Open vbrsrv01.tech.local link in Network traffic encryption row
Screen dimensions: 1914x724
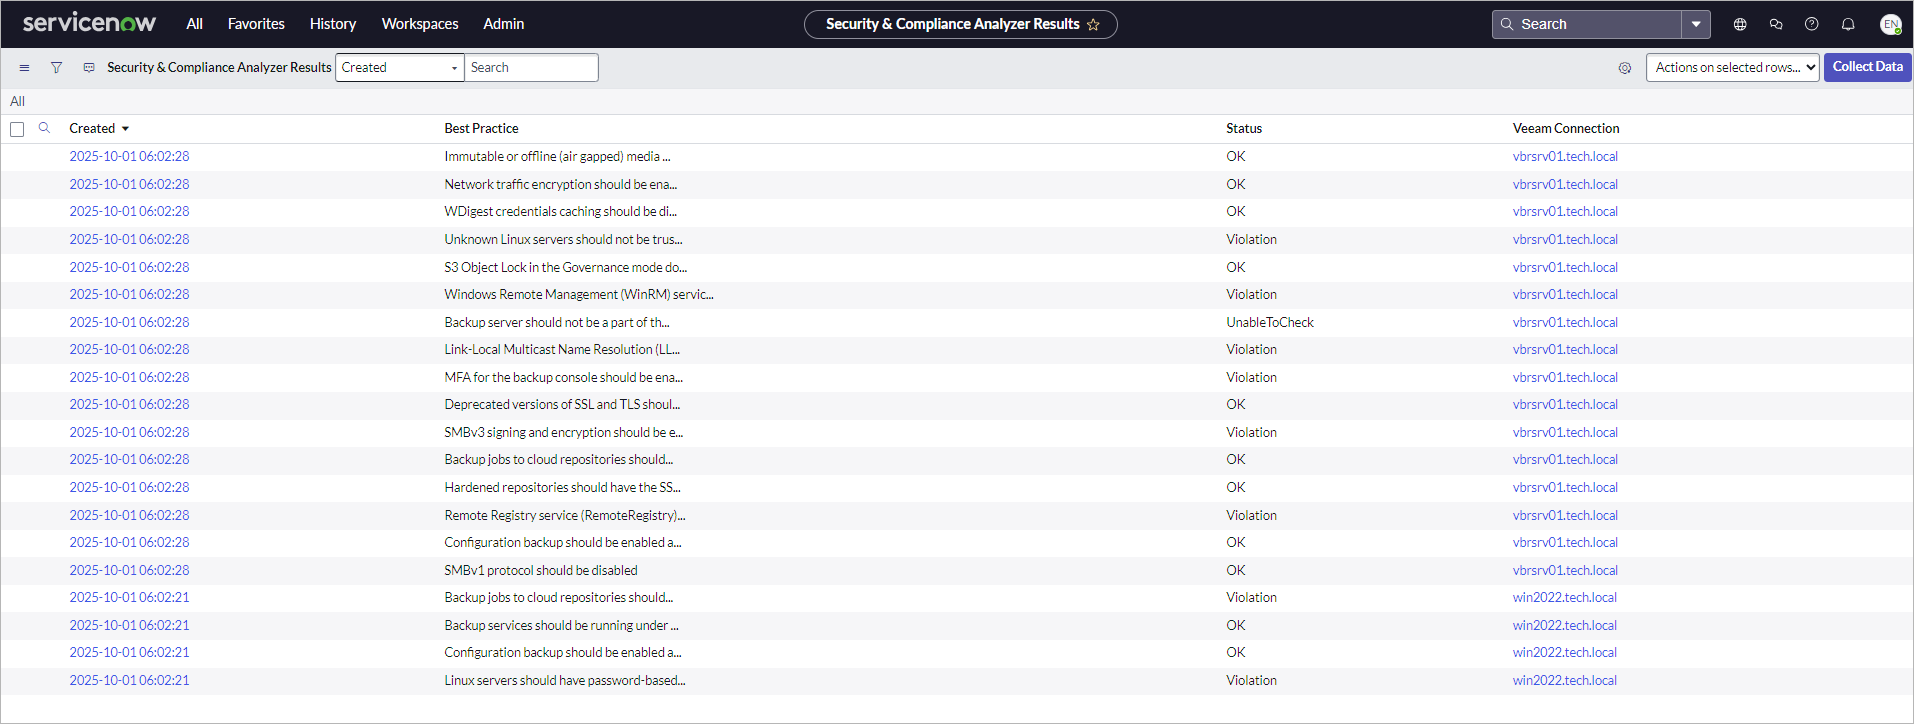1565,184
